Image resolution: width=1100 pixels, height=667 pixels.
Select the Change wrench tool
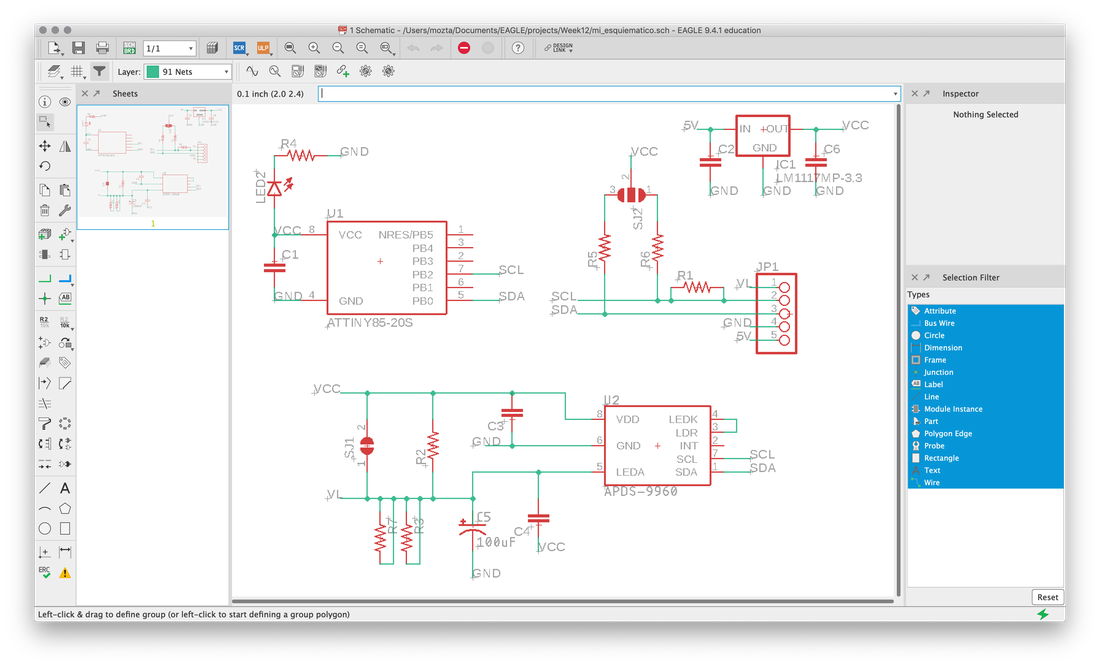65,210
